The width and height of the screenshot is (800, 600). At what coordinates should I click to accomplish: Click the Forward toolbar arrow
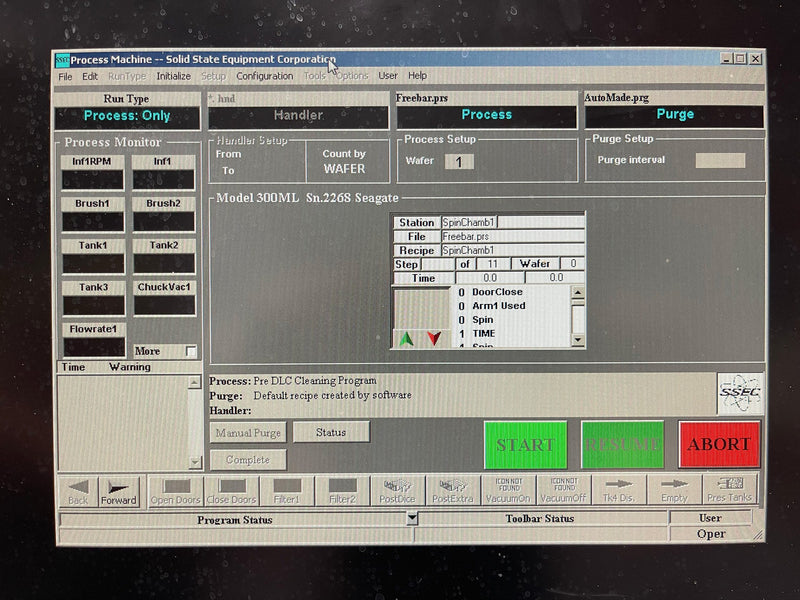pos(118,491)
